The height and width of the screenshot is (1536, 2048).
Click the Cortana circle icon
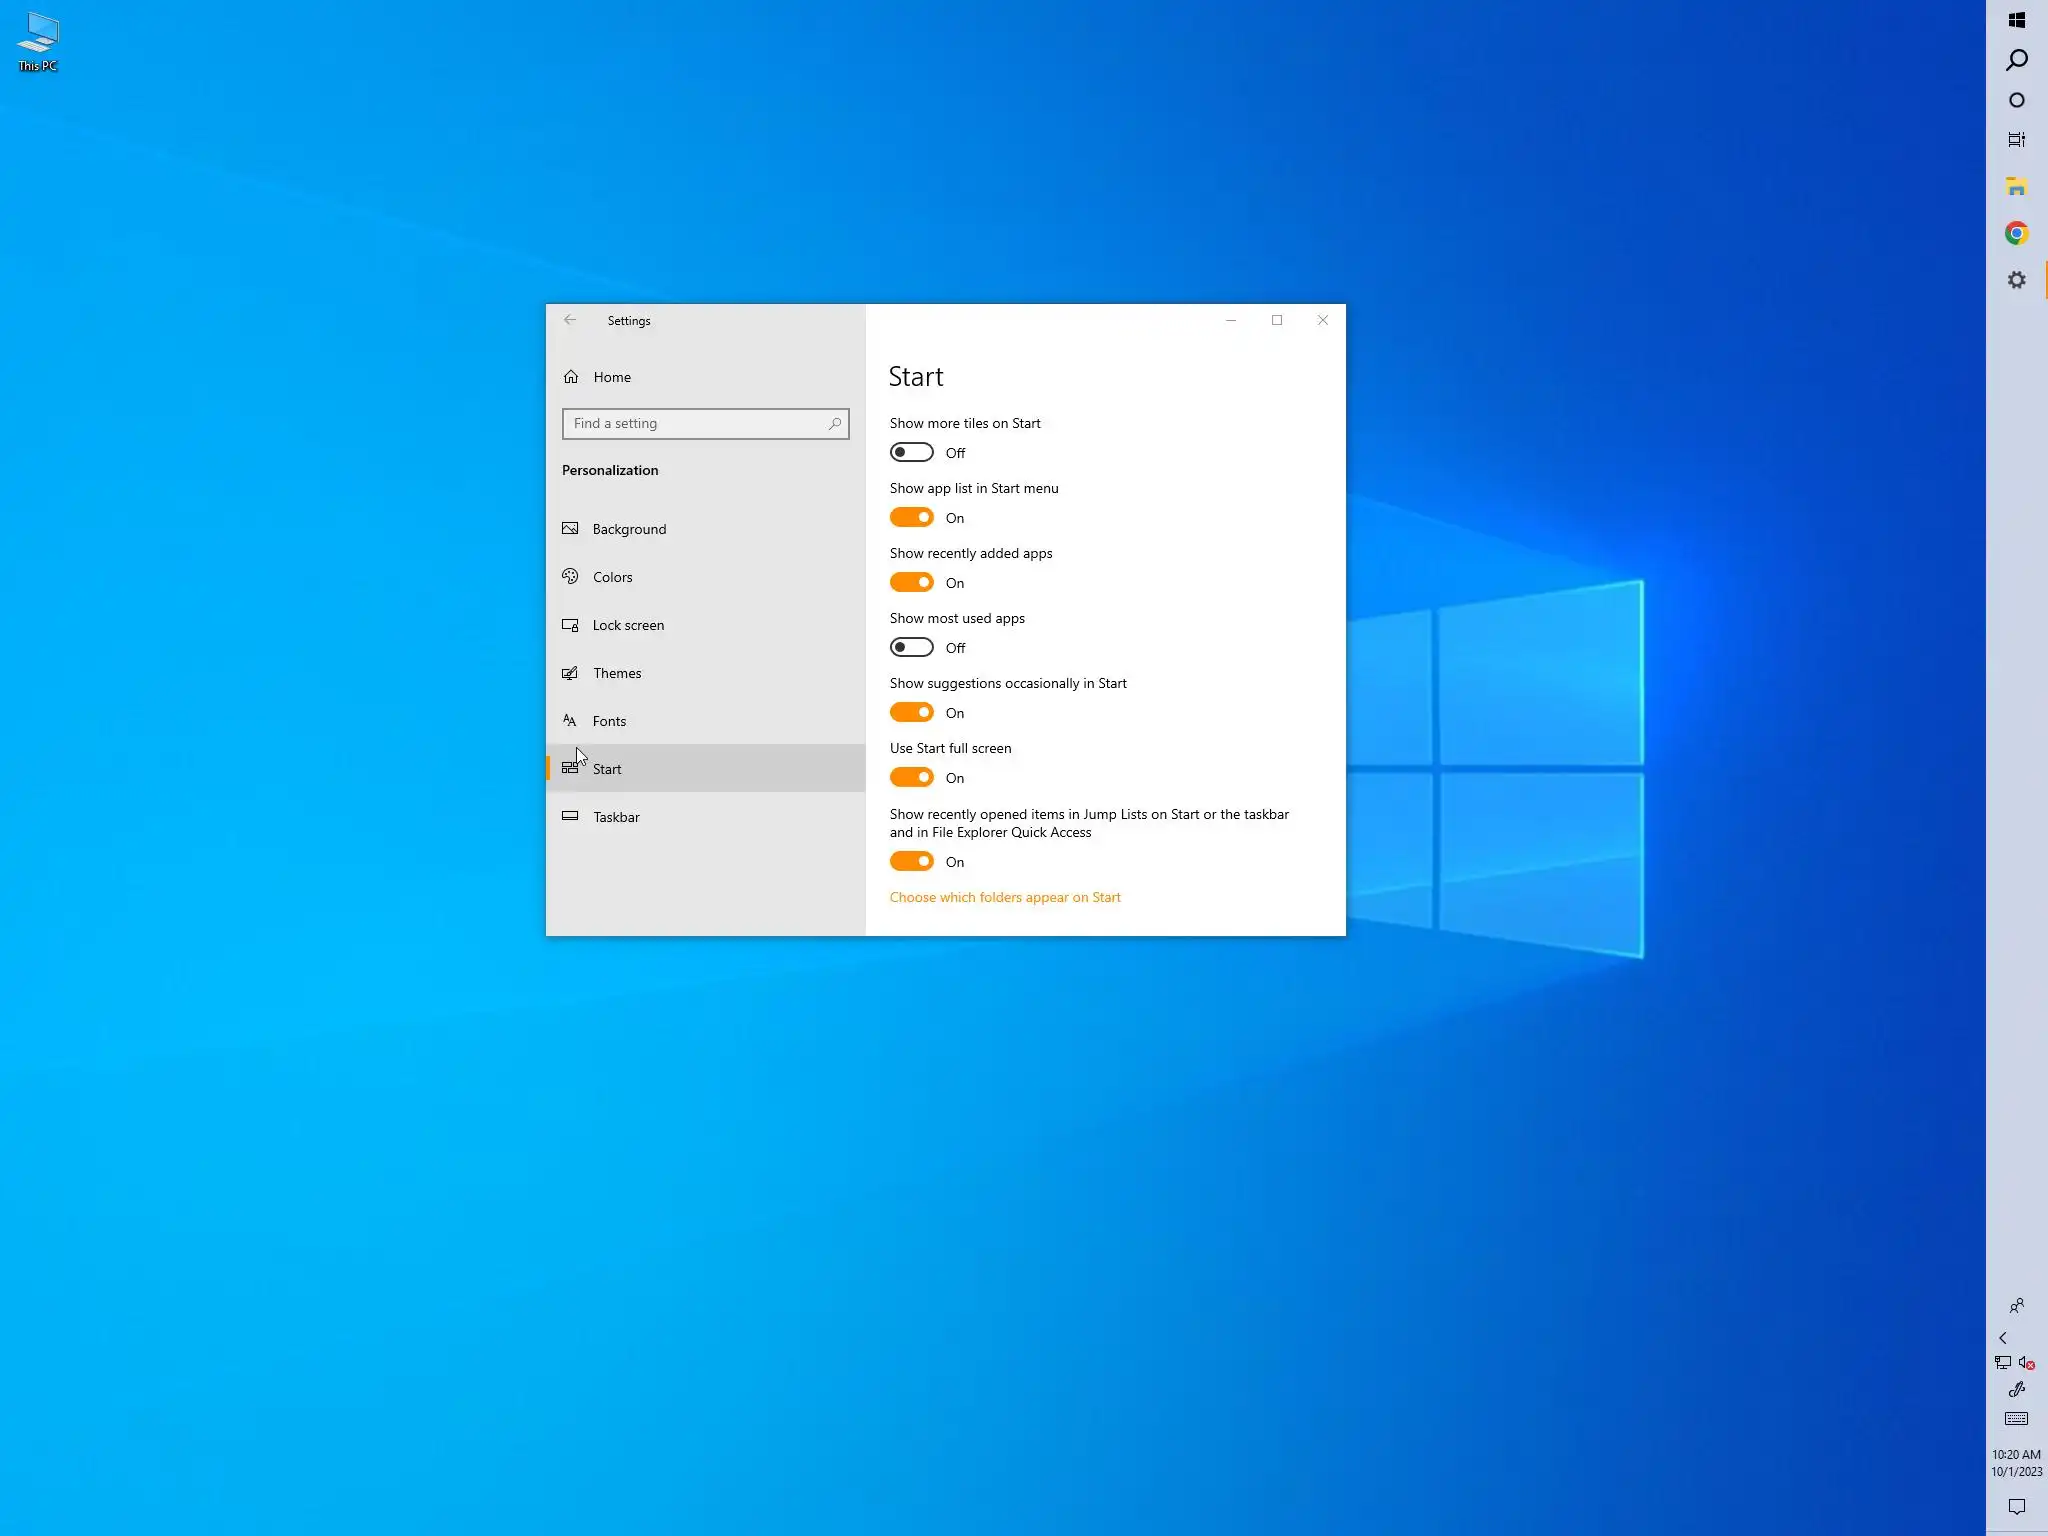2016,100
